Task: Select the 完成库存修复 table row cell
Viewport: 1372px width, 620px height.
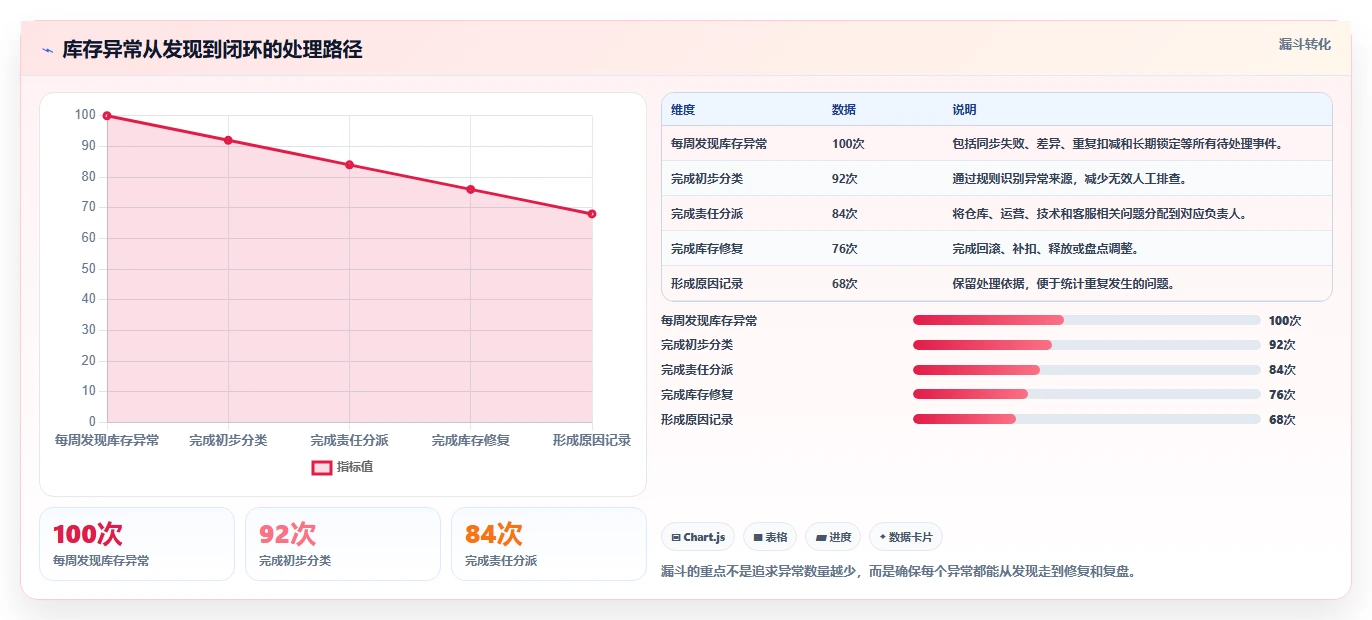Action: pos(742,248)
